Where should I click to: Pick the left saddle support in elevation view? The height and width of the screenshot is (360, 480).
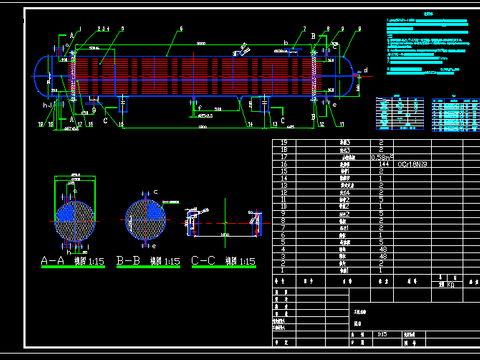click(123, 104)
